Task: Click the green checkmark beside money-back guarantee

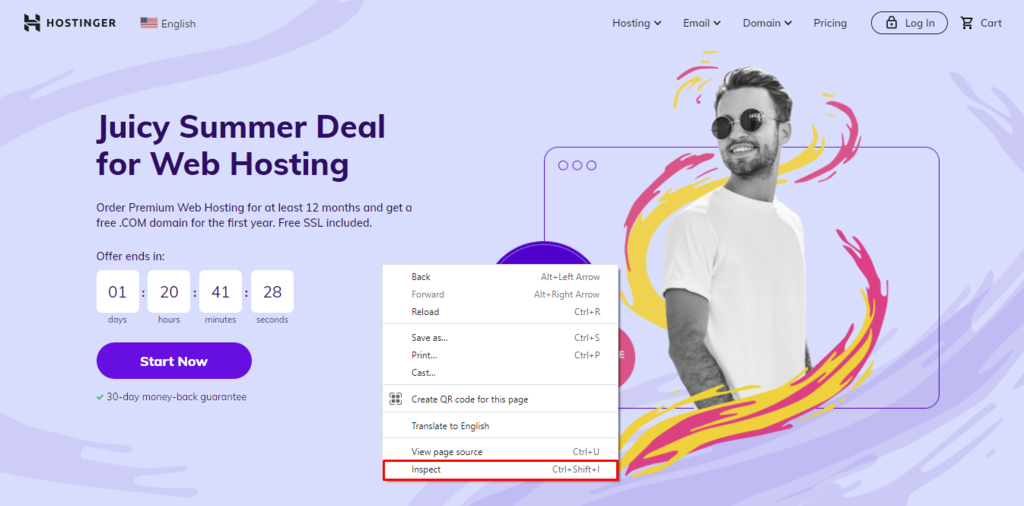Action: pos(100,397)
